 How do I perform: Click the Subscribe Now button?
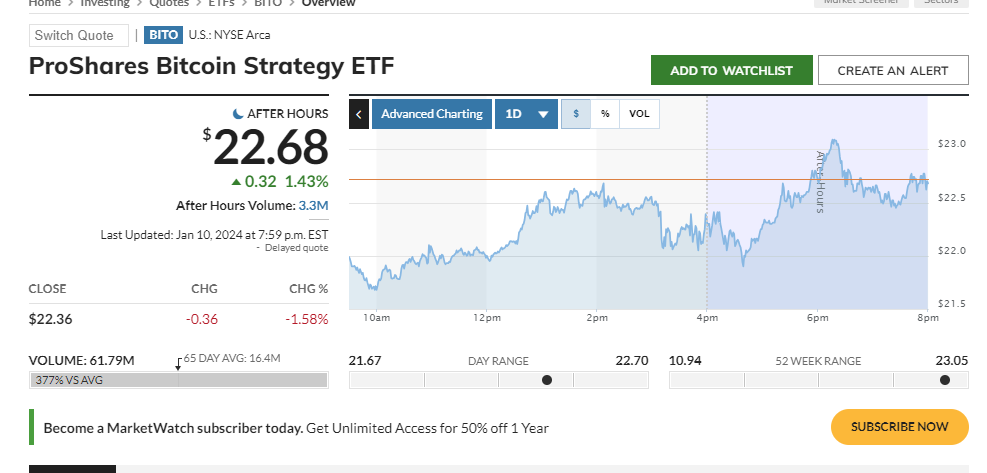tap(899, 427)
